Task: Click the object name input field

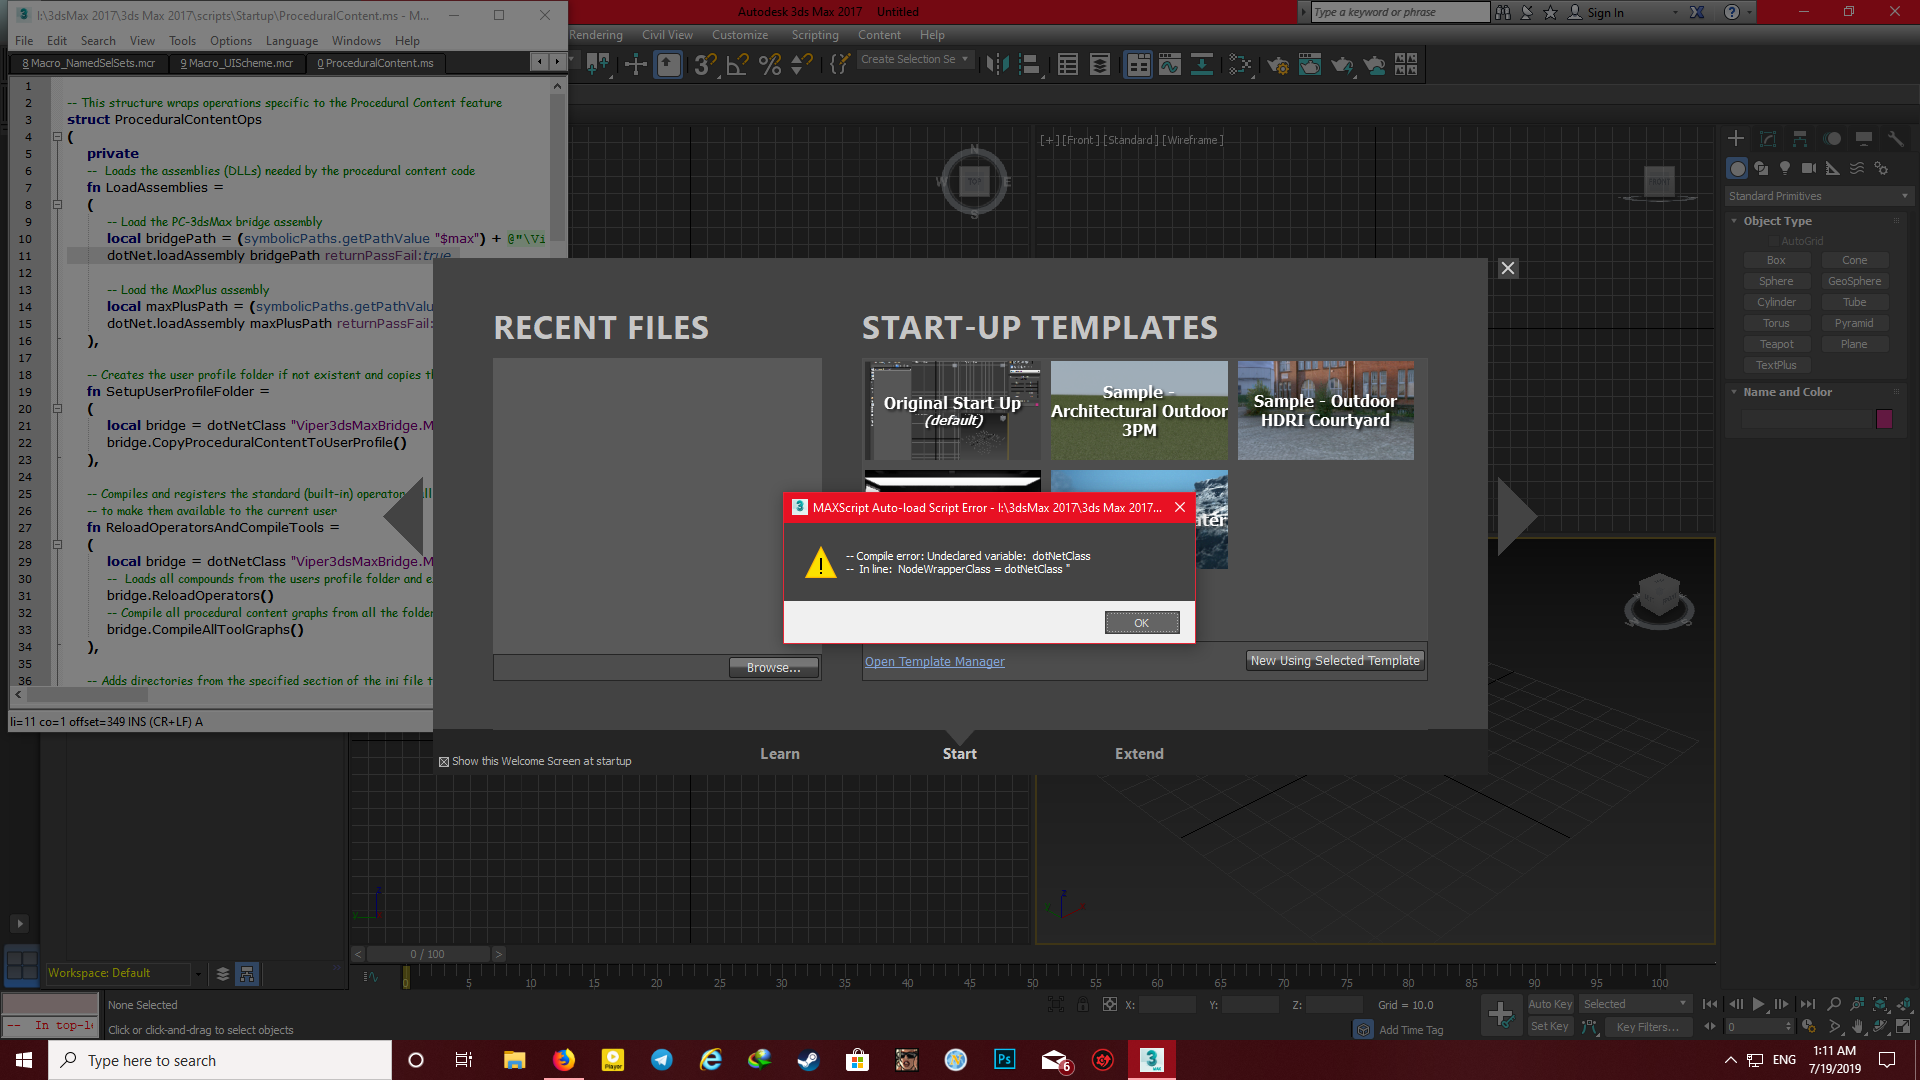Action: coord(1806,419)
